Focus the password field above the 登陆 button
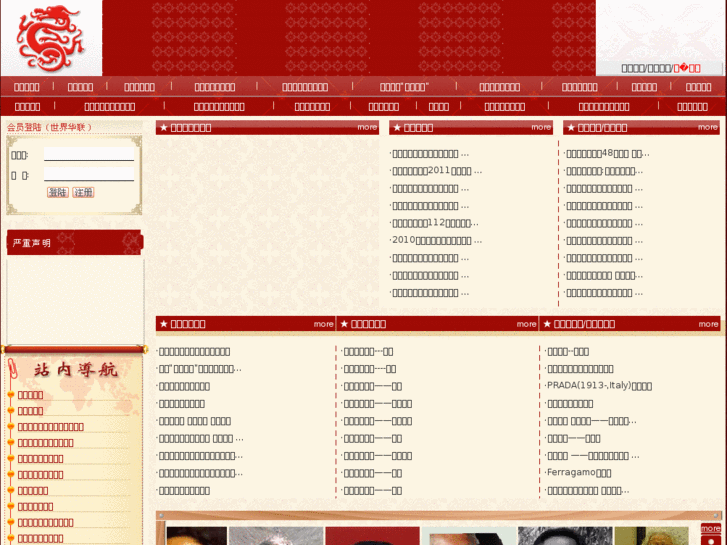The image size is (727, 545). click(89, 174)
